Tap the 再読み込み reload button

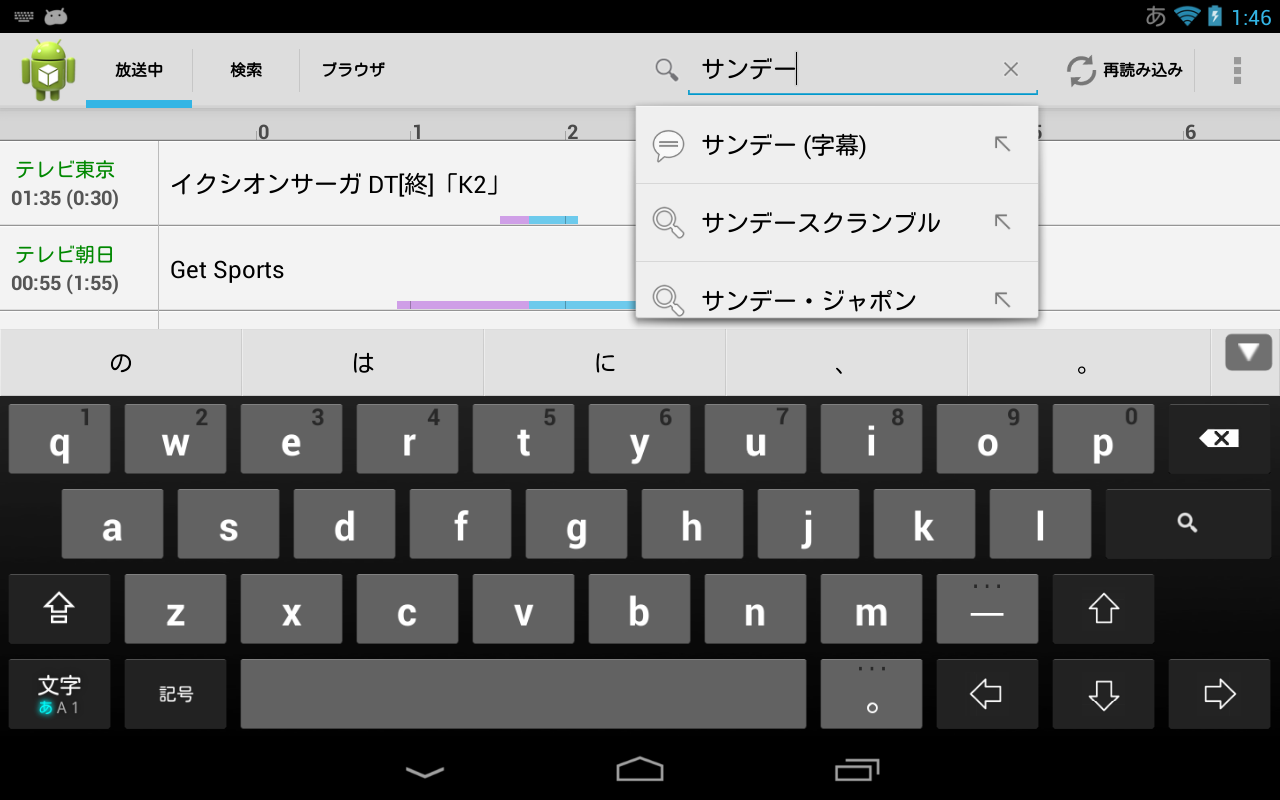1124,70
